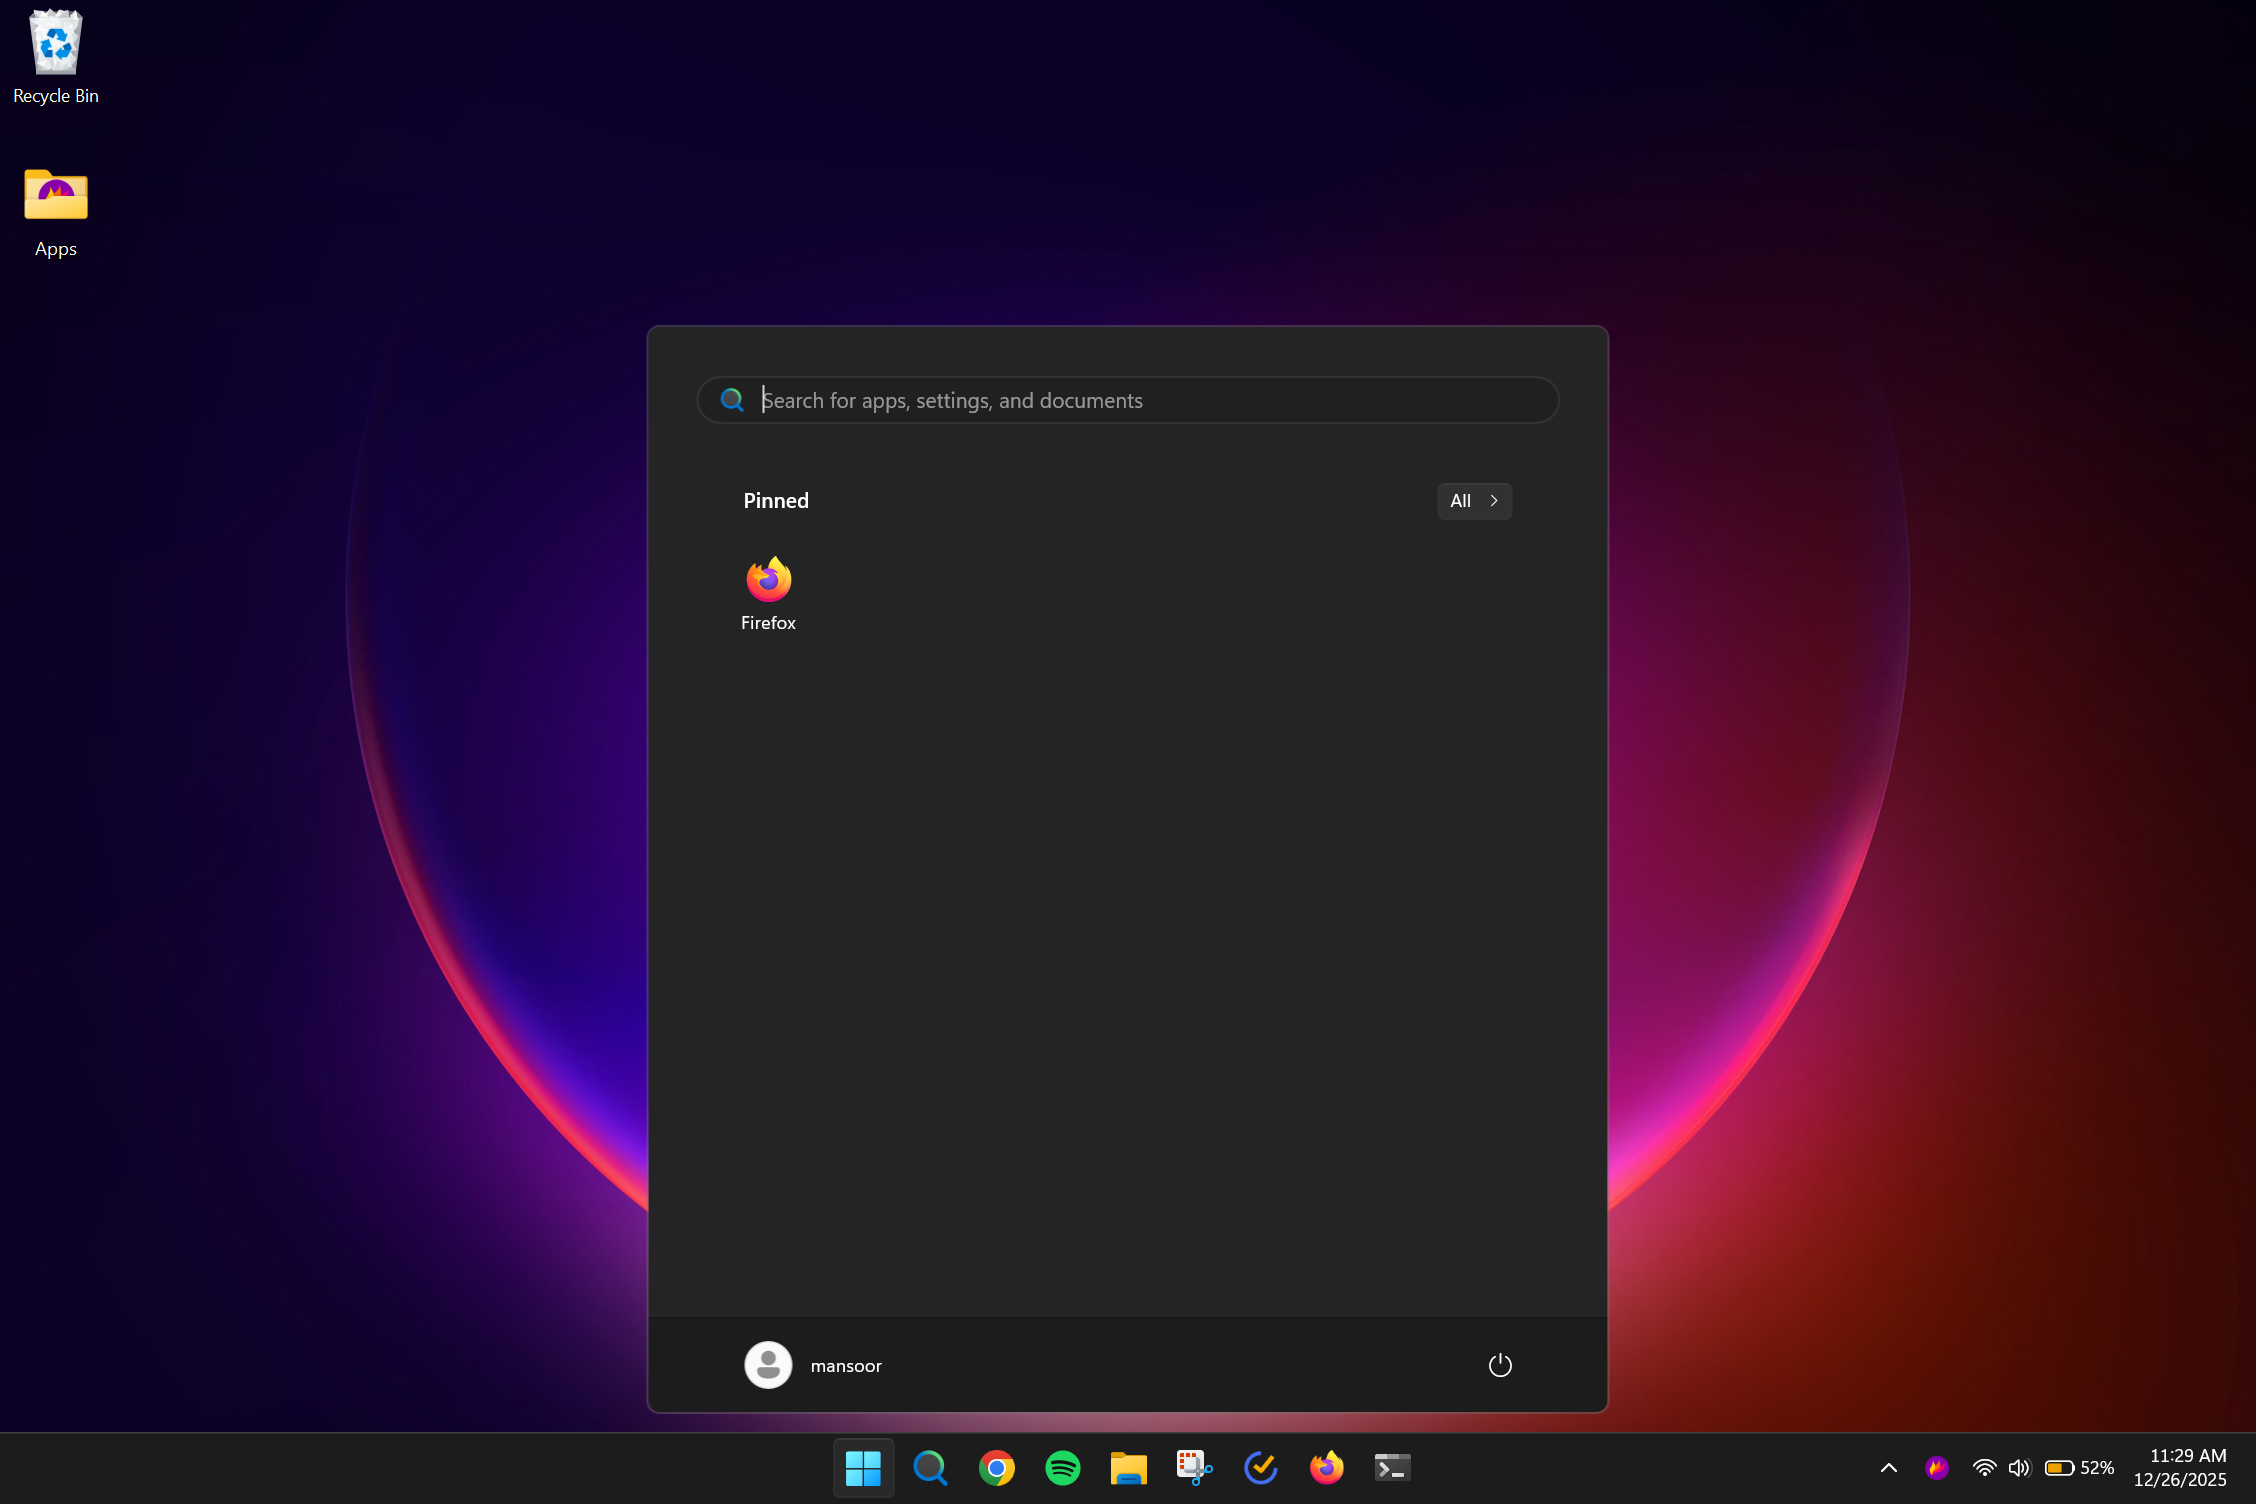
Task: Open the checkmark tasks app in taskbar
Action: click(1260, 1468)
